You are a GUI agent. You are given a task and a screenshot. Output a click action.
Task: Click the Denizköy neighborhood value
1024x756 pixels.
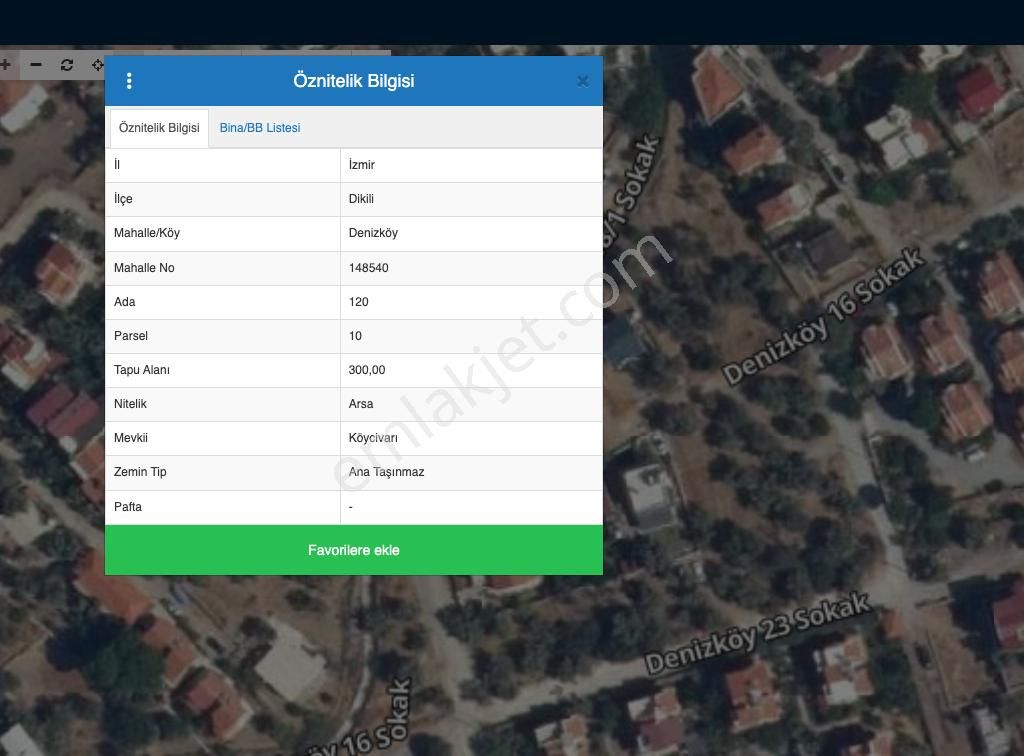(373, 233)
